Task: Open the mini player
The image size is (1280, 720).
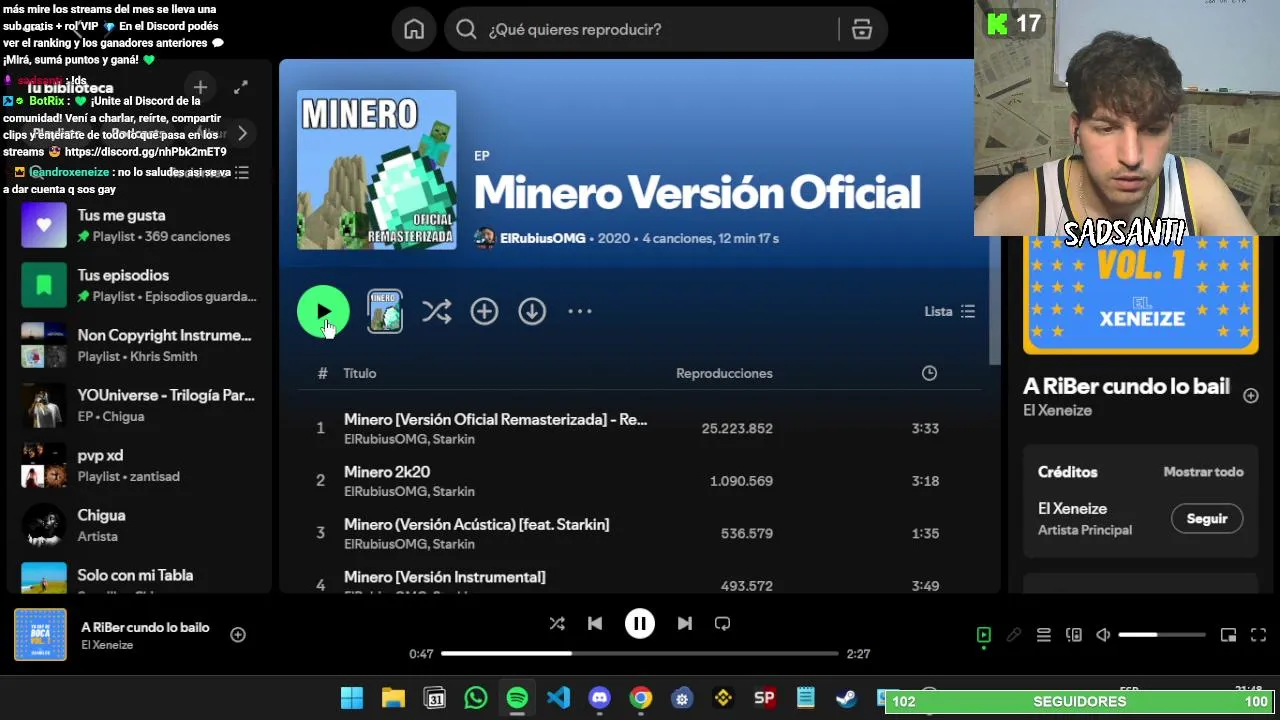Action: click(1228, 635)
